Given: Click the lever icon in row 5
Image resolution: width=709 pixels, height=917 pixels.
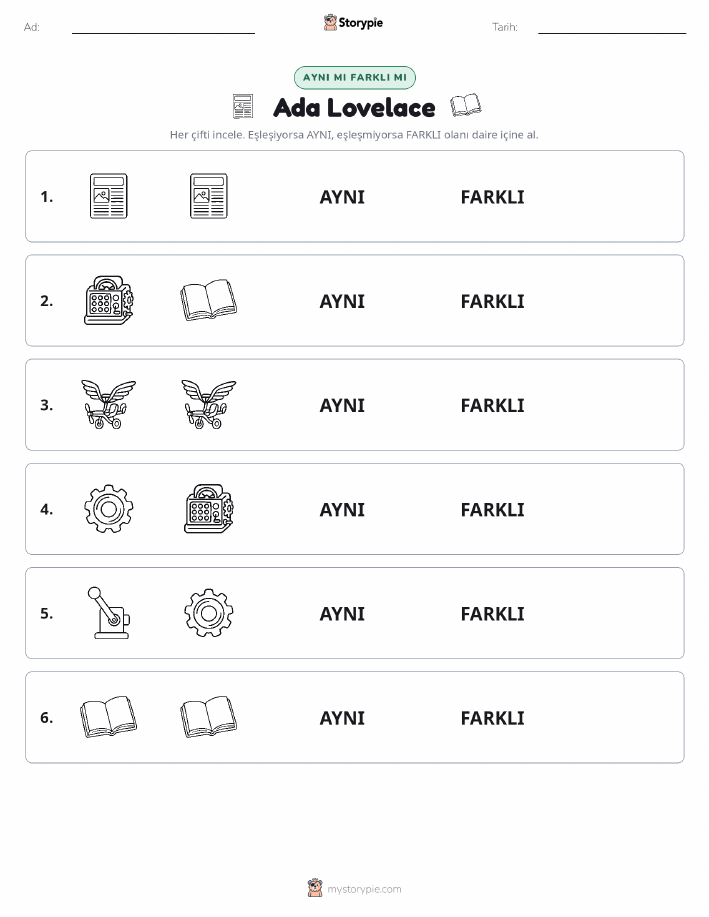Looking at the screenshot, I should tap(109, 612).
